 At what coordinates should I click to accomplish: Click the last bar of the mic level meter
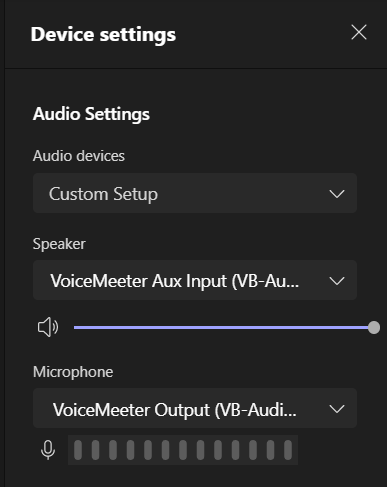click(x=288, y=450)
